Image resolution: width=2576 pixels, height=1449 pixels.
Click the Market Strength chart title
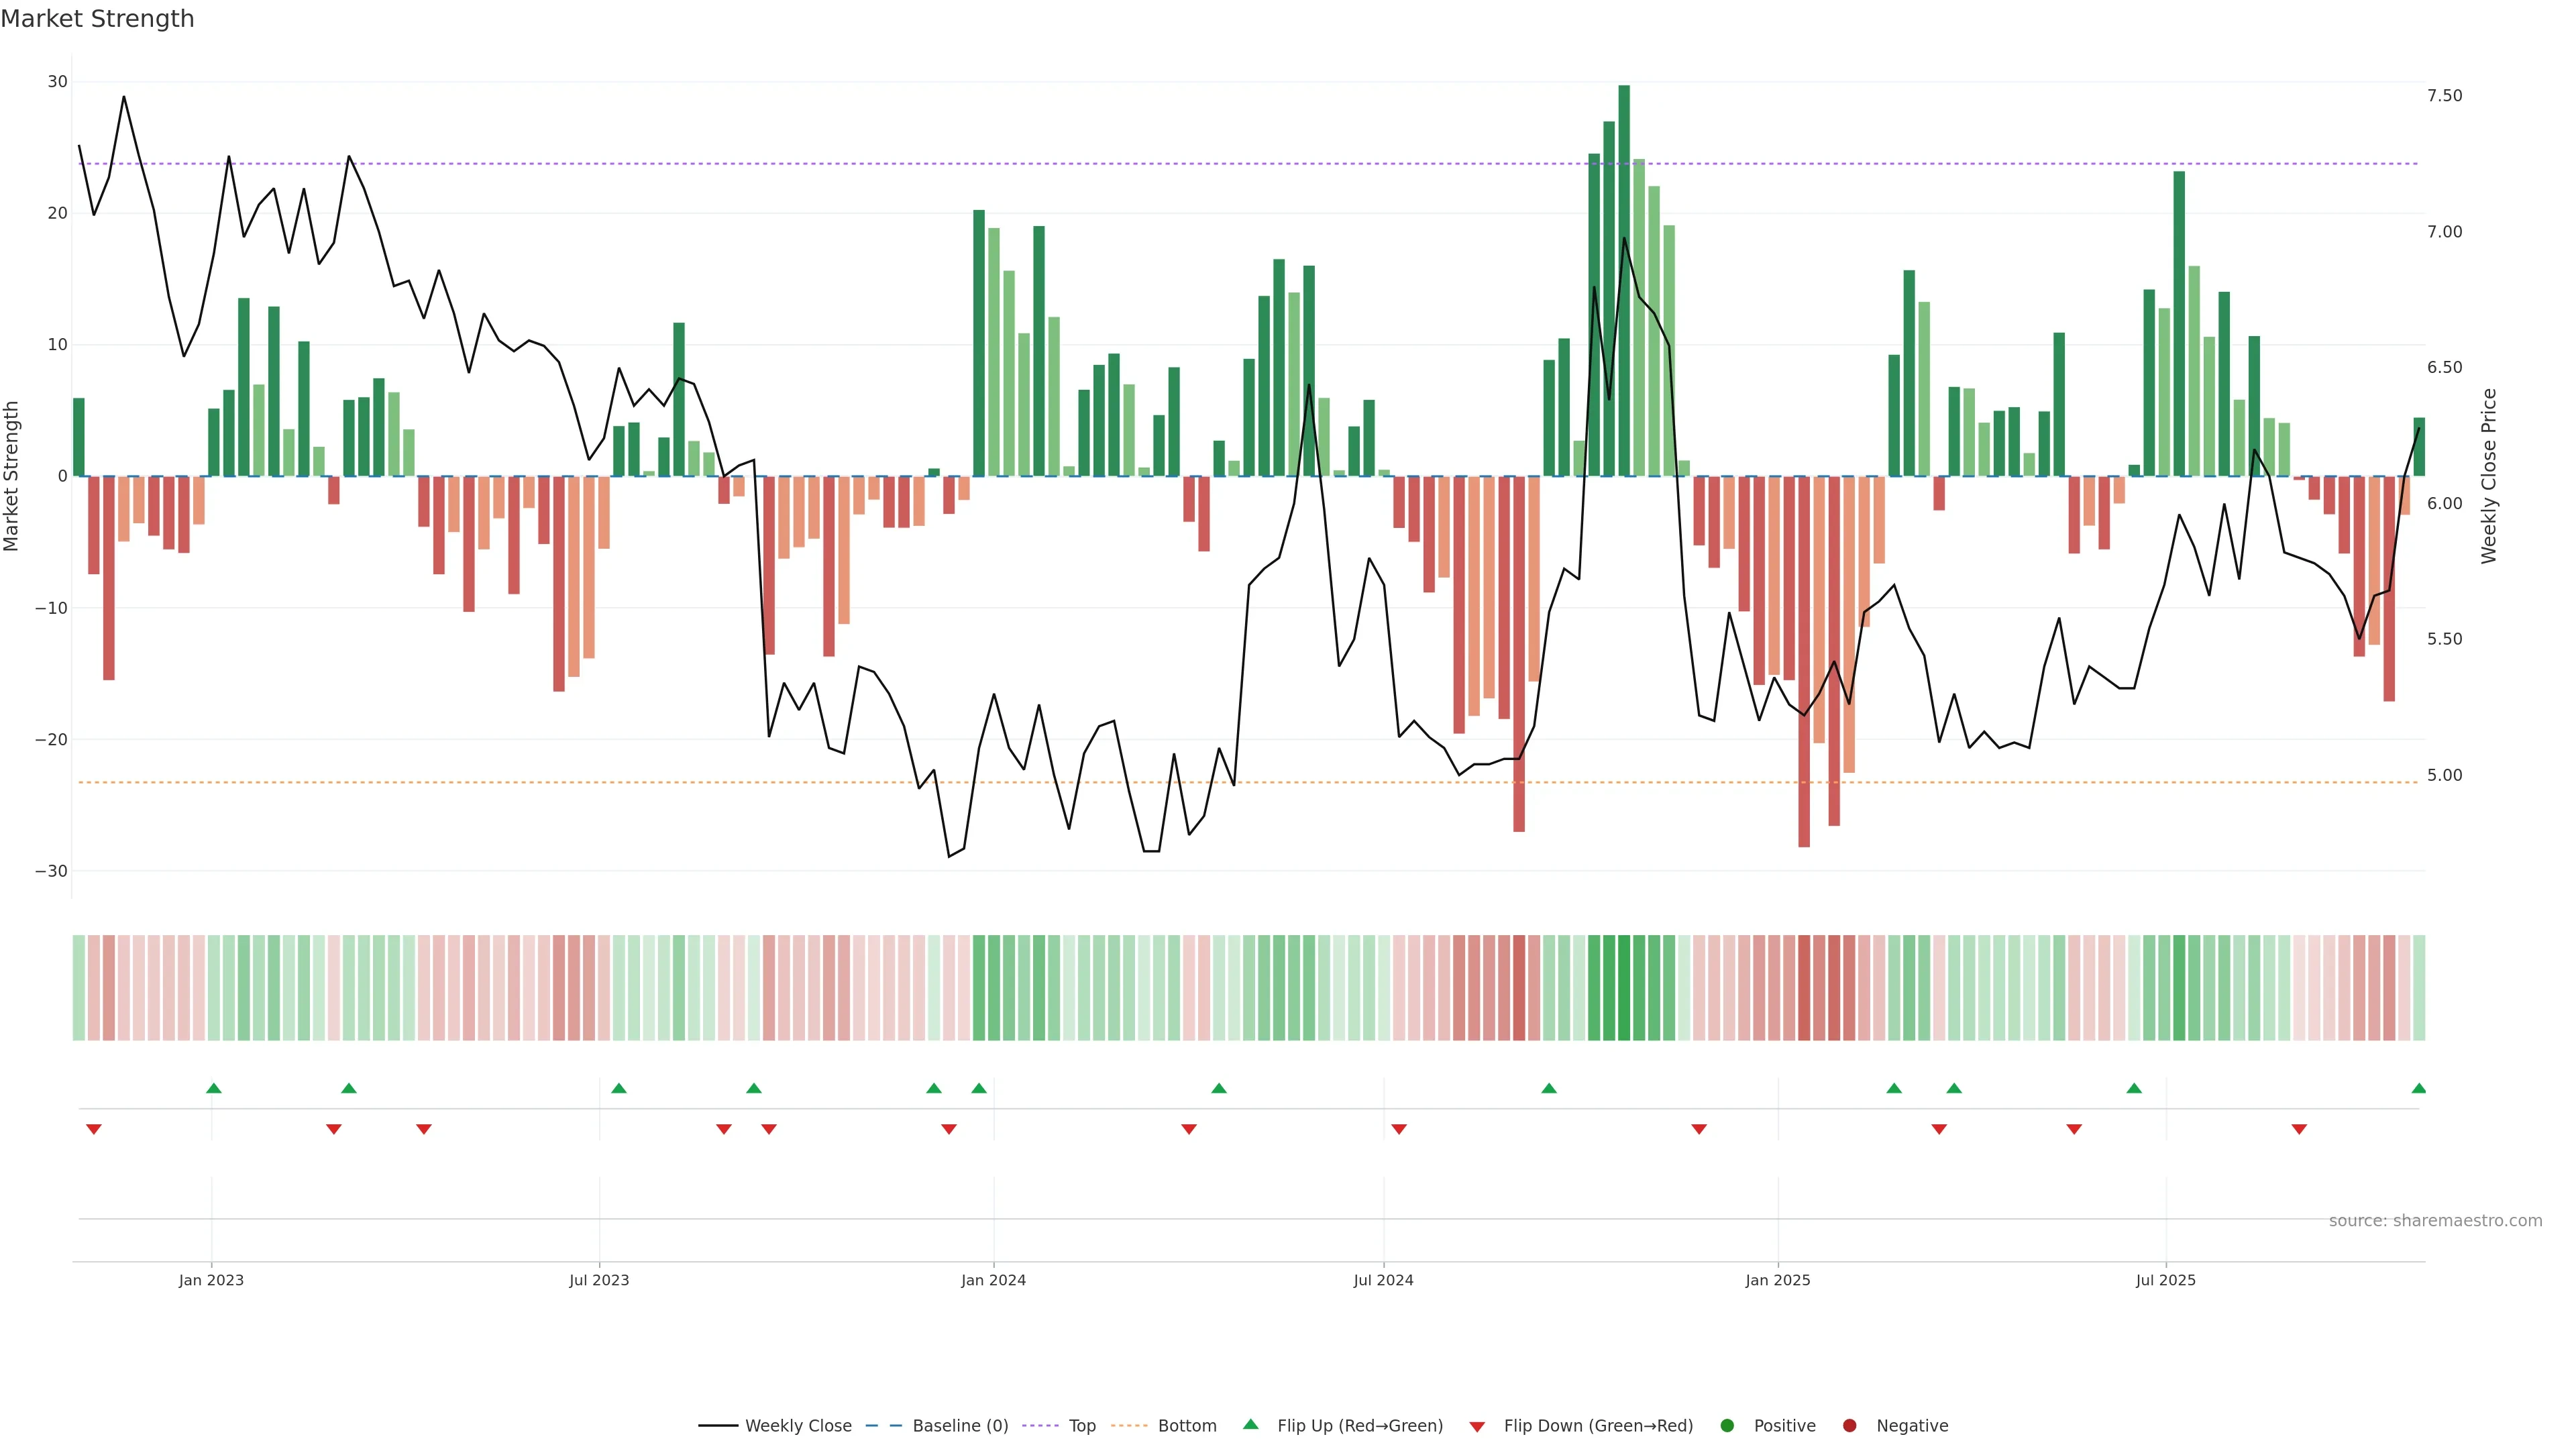click(97, 19)
